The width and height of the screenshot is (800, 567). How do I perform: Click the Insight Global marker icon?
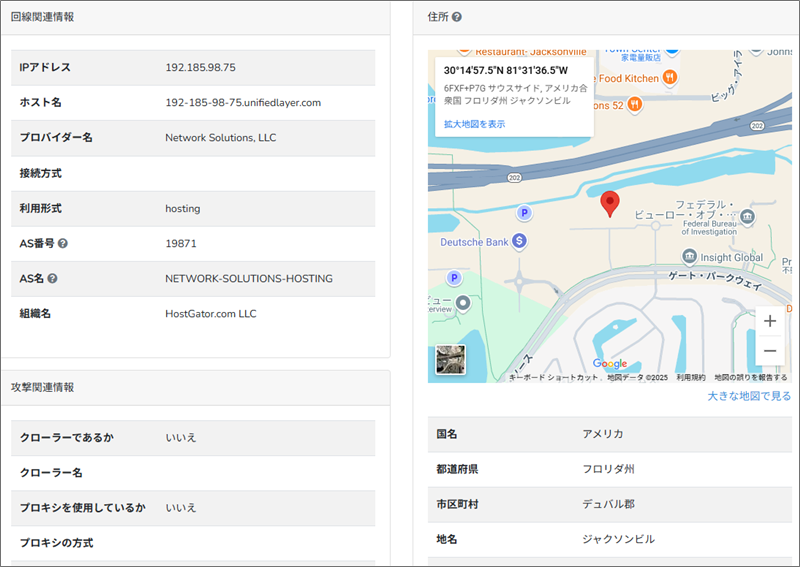click(689, 256)
